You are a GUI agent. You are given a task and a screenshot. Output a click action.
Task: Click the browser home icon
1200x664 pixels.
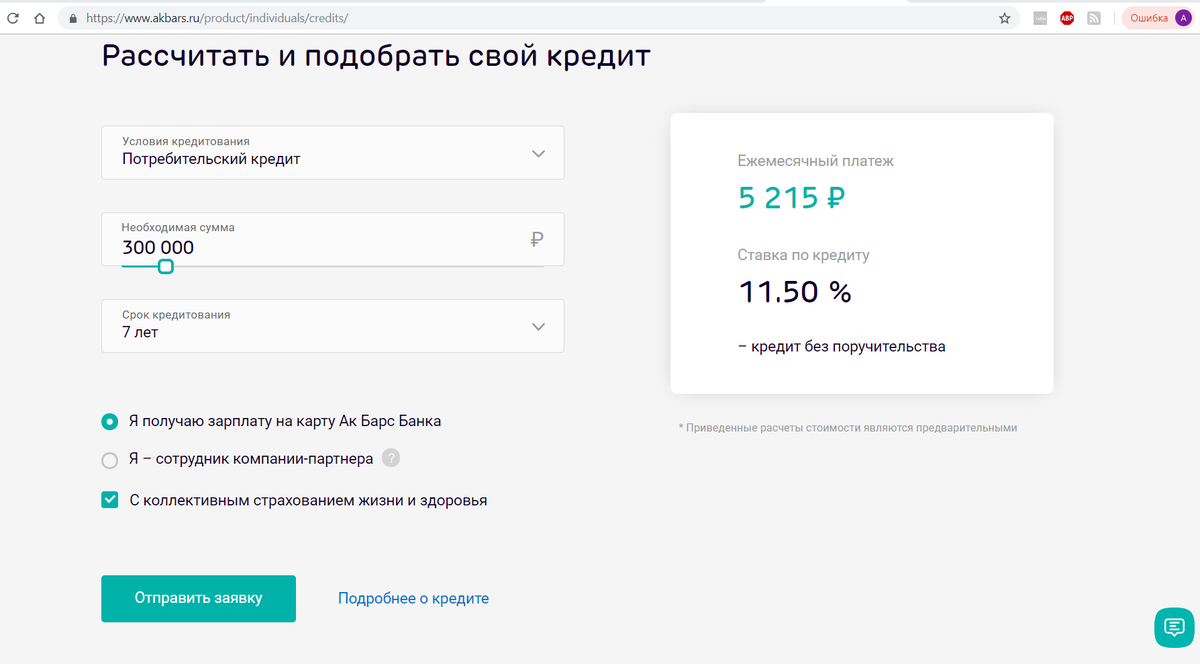tap(39, 18)
